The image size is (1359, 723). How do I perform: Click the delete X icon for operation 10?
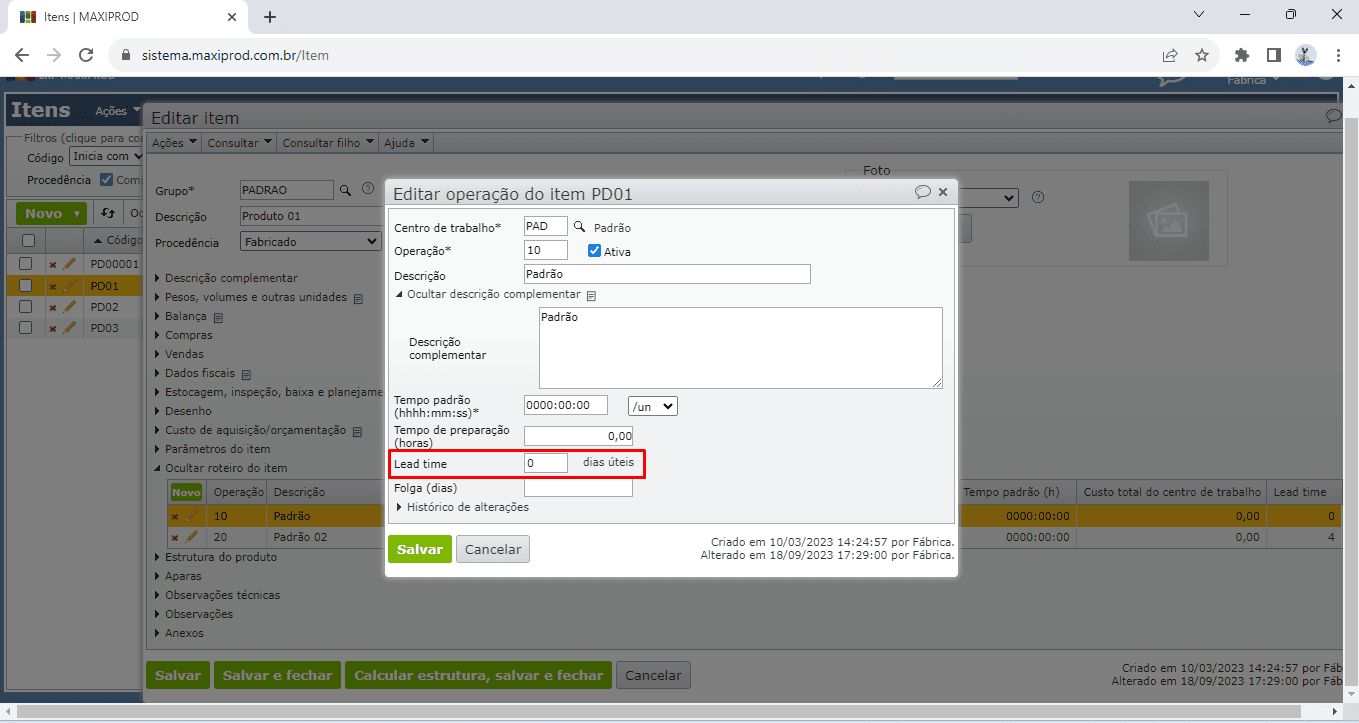click(175, 517)
